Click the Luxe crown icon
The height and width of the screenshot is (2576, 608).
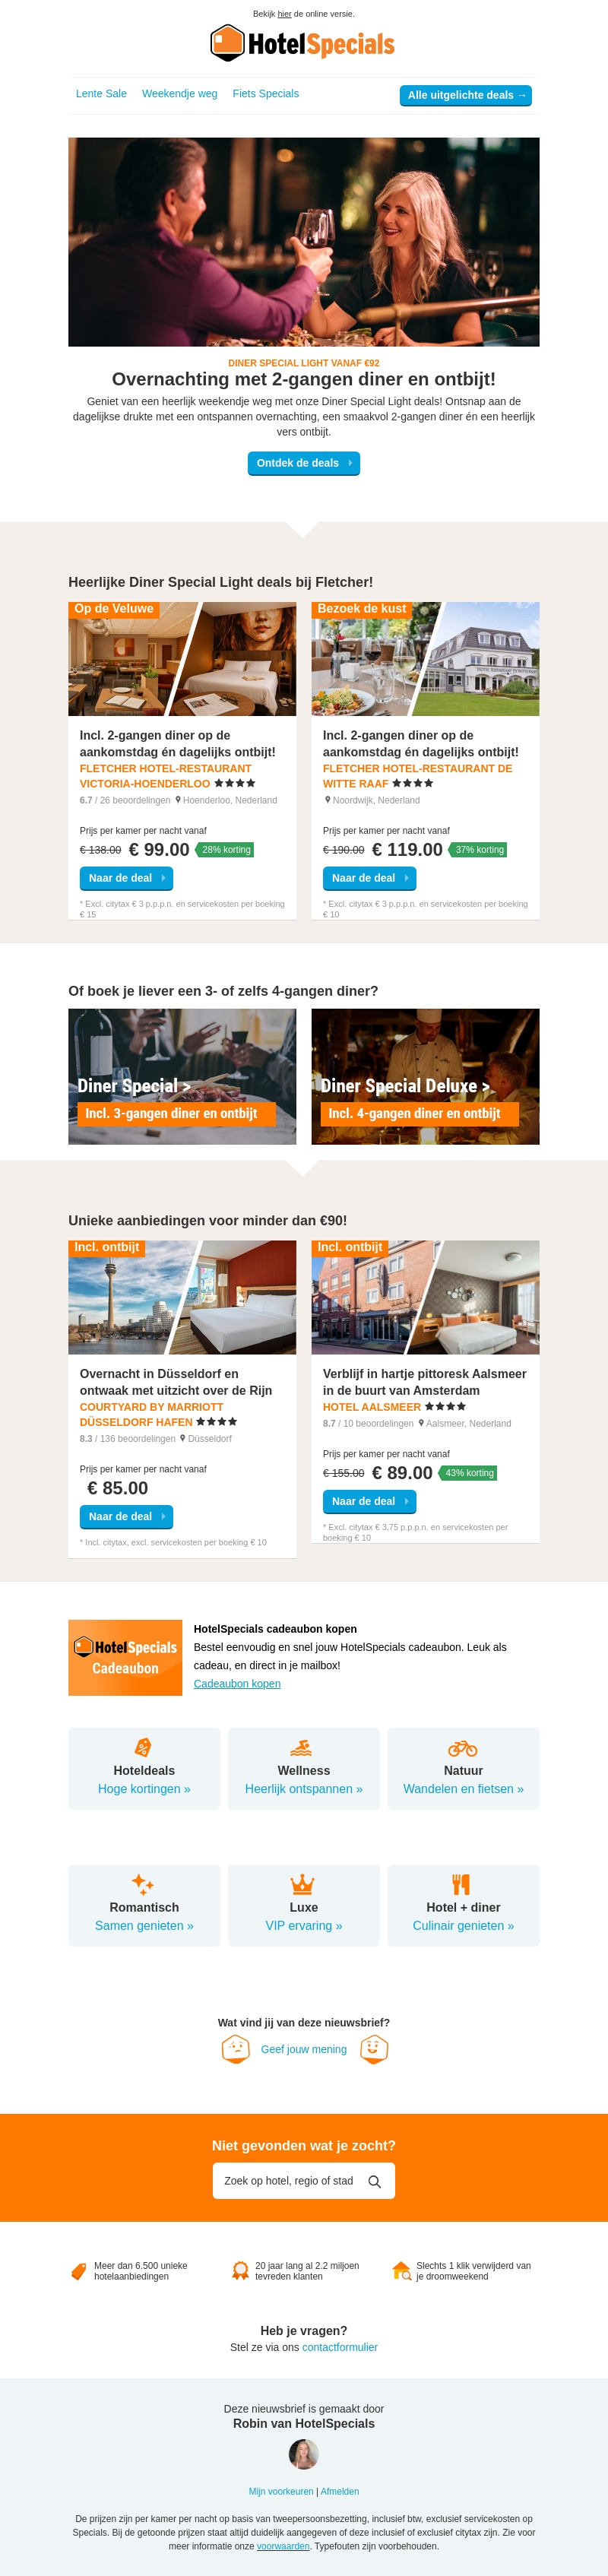[x=302, y=1884]
